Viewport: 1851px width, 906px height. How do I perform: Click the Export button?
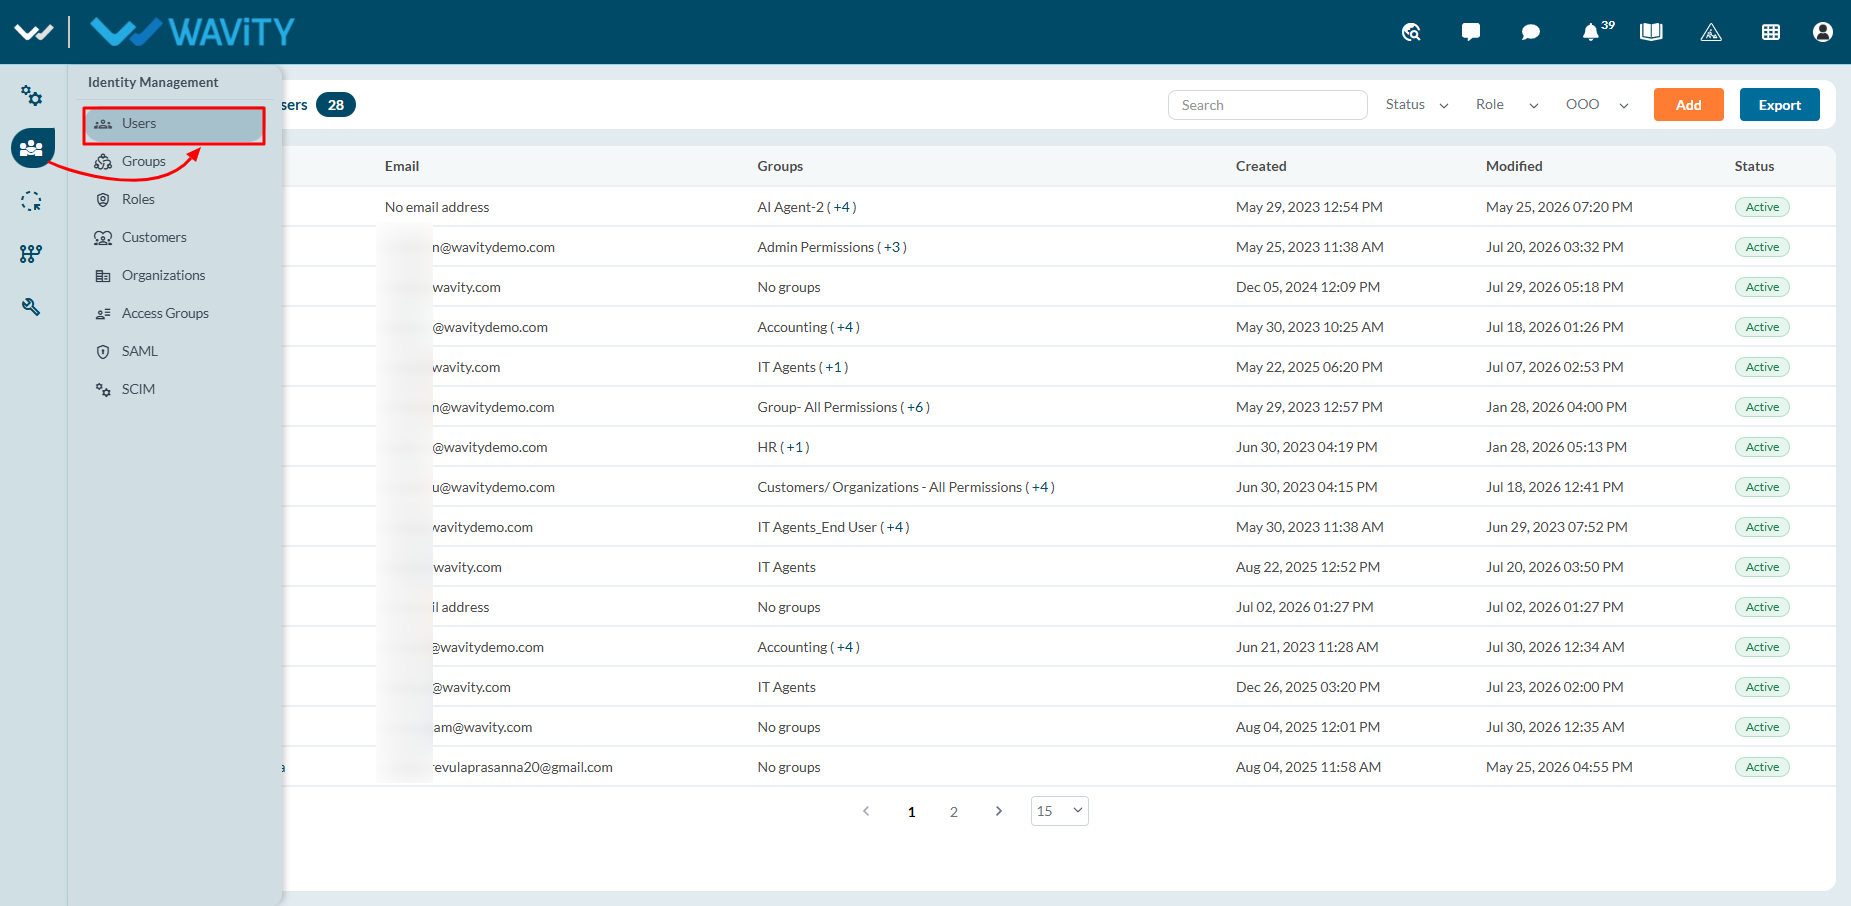point(1779,105)
